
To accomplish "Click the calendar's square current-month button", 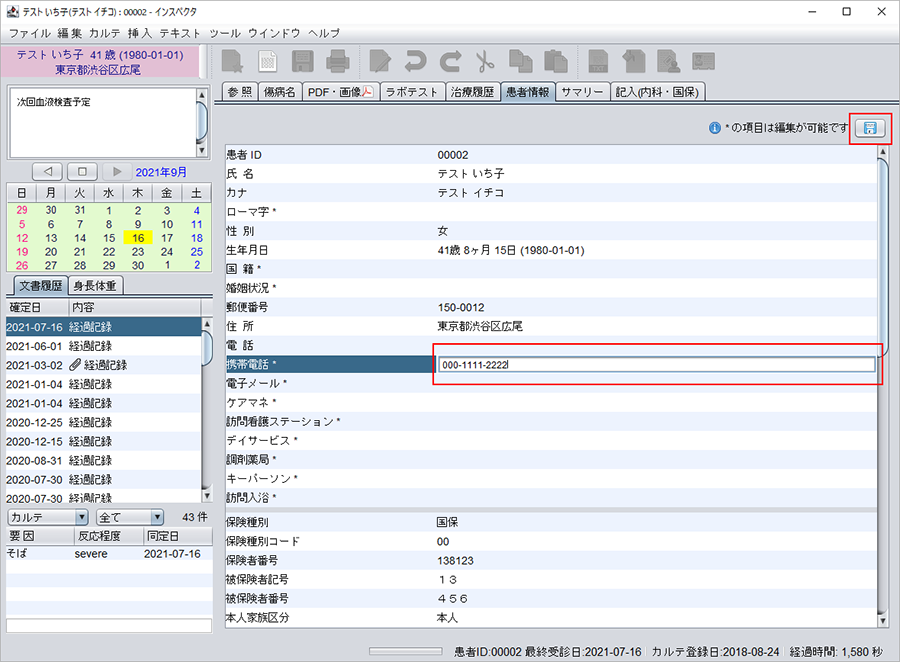I will [82, 171].
